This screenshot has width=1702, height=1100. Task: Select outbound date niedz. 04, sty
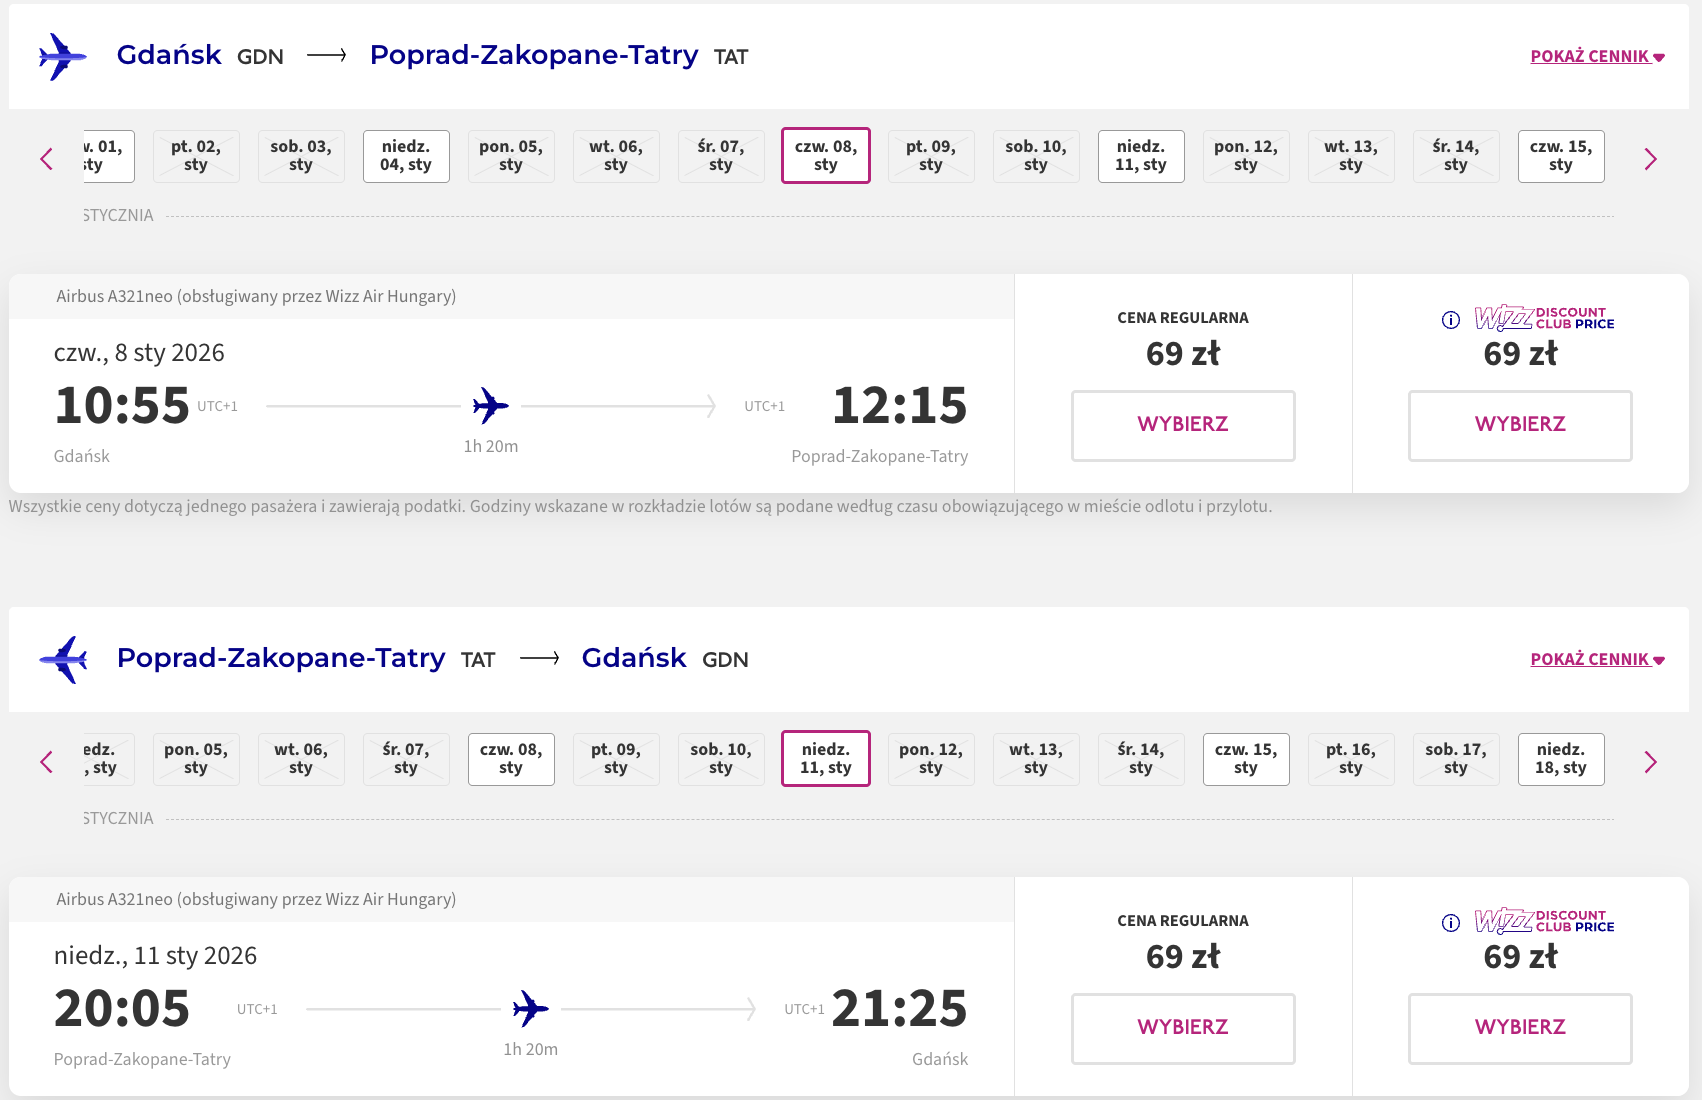click(x=406, y=156)
